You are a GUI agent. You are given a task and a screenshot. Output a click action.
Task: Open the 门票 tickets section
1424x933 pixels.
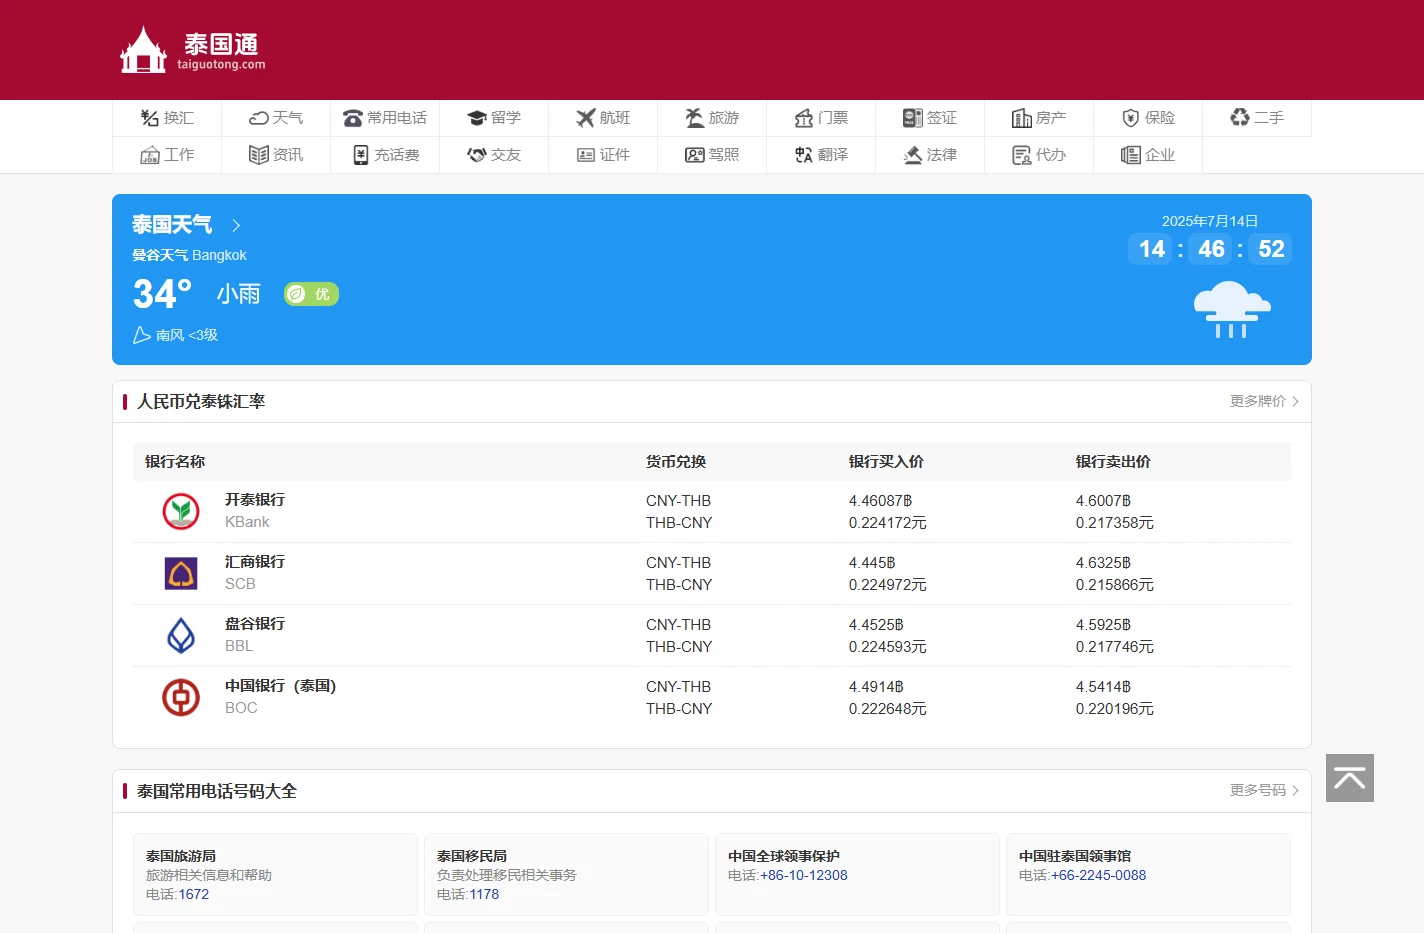(x=821, y=118)
